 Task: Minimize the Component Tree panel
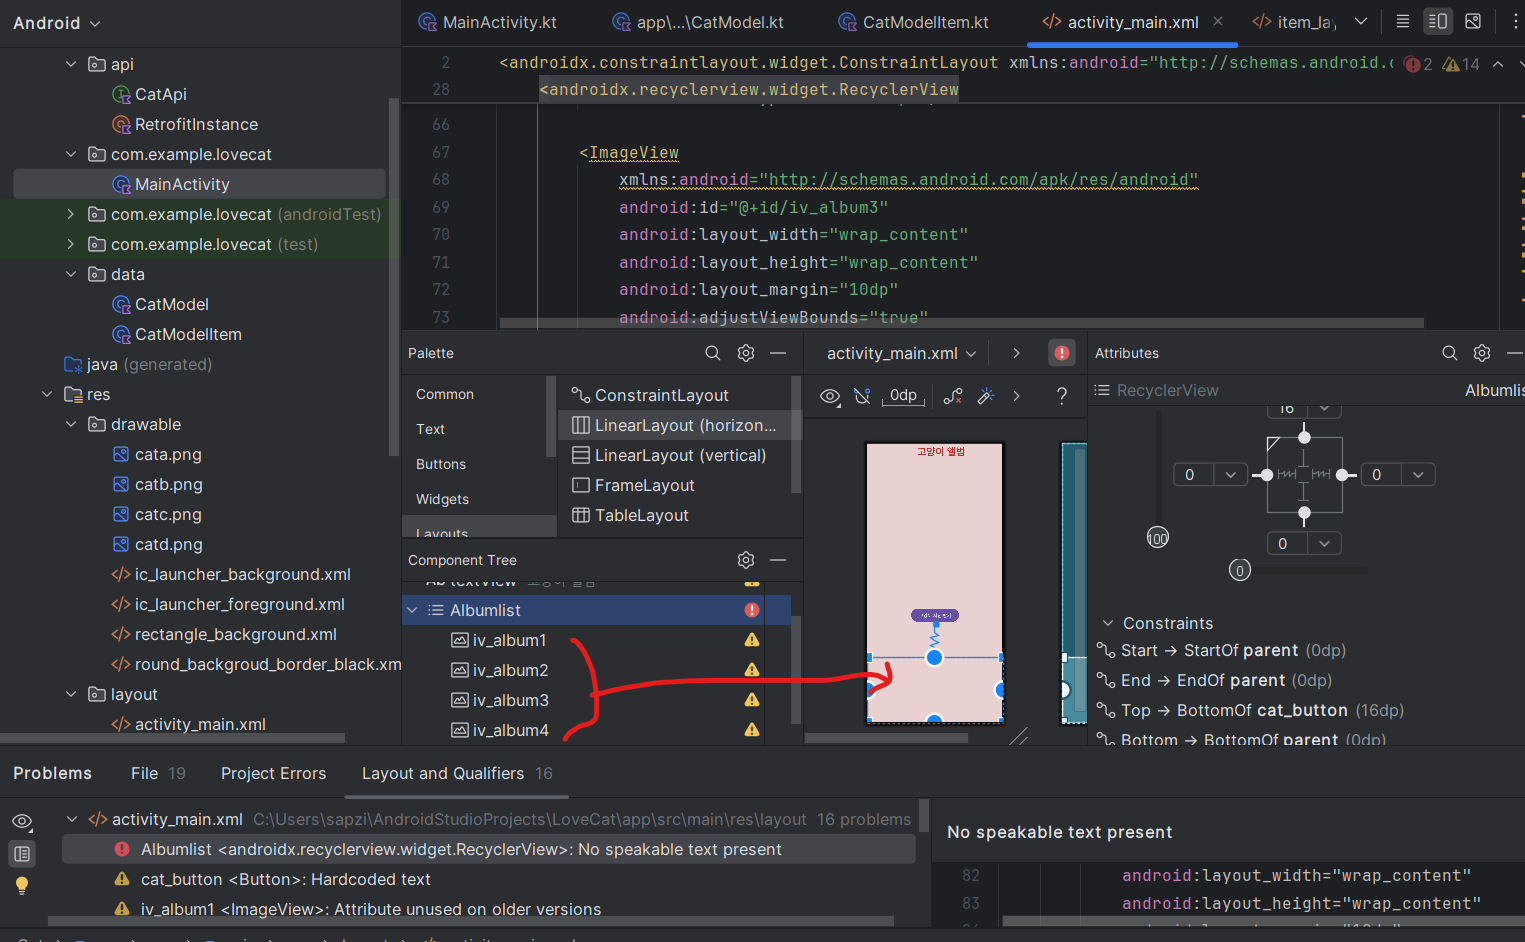coord(778,560)
